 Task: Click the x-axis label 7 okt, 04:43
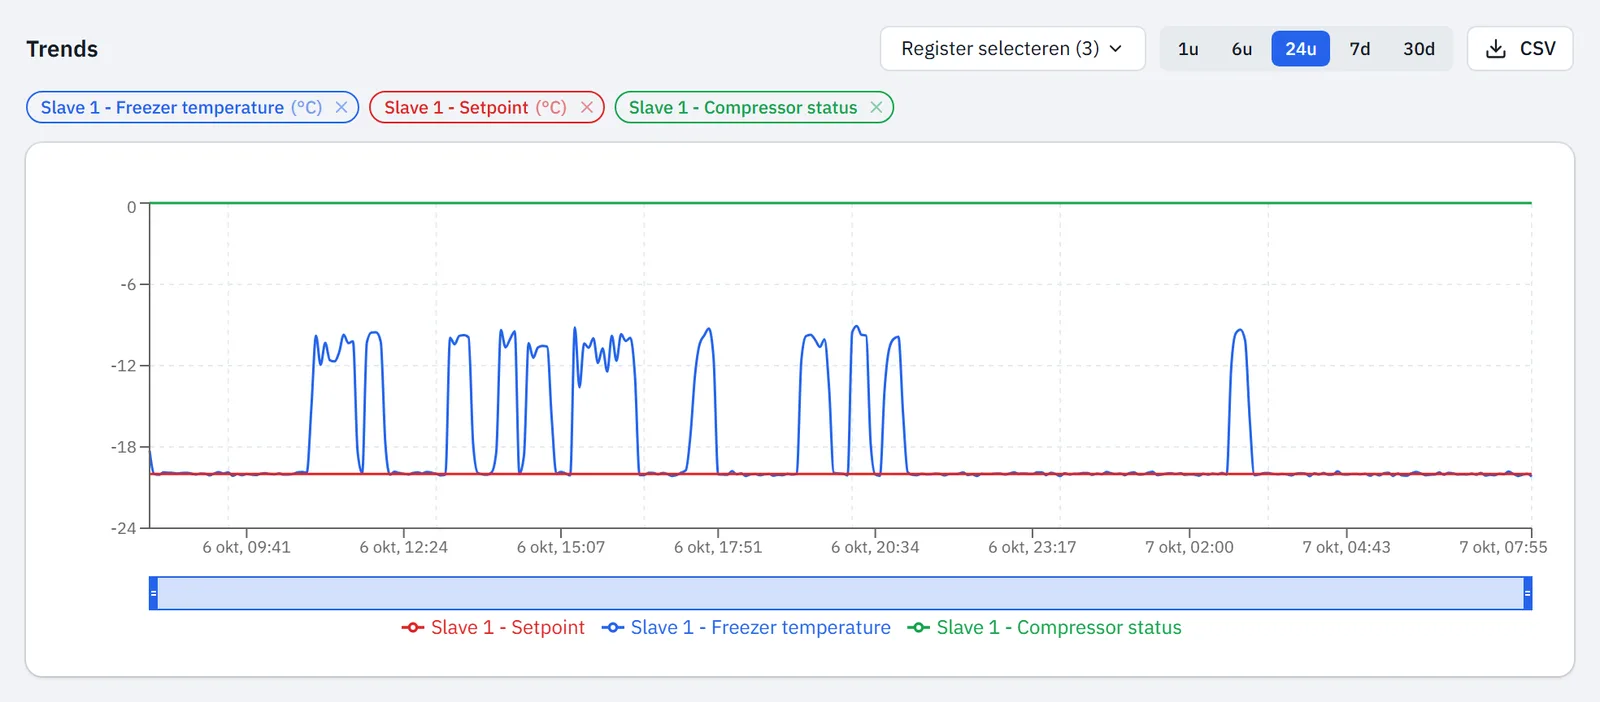click(1346, 547)
